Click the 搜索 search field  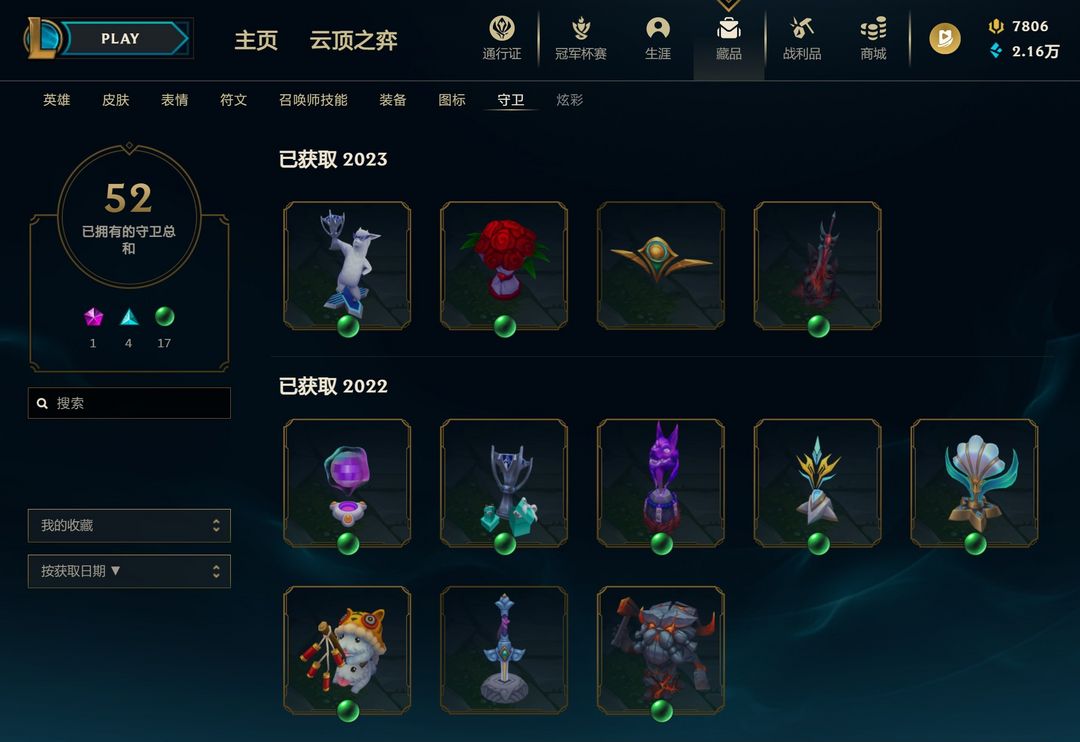[129, 403]
